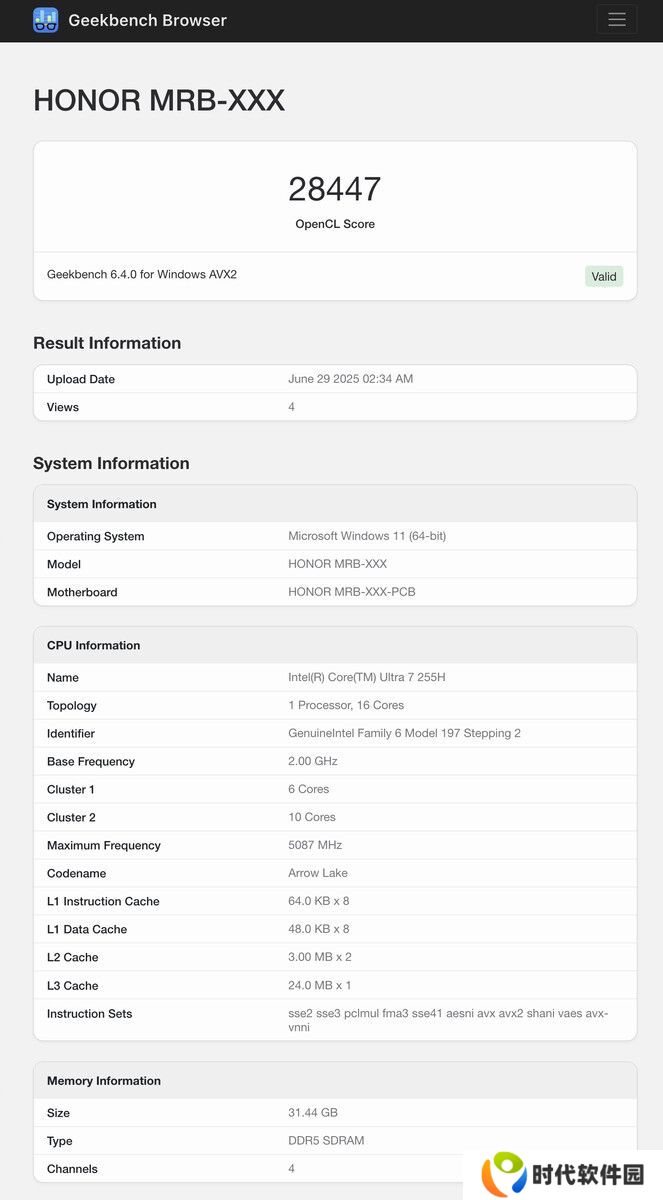This screenshot has height=1200, width=663.
Task: Click the 'Maximum Frequency' row label
Action: pos(104,845)
